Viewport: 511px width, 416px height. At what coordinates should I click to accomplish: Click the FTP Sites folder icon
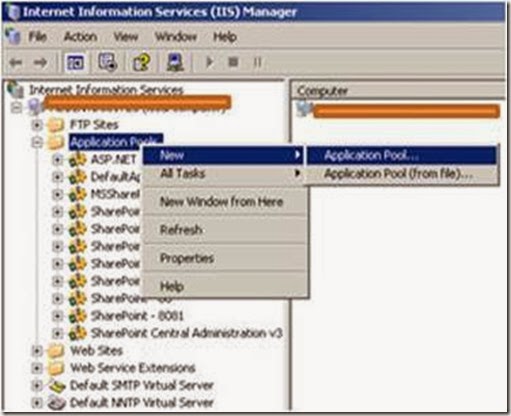pyautogui.click(x=55, y=125)
